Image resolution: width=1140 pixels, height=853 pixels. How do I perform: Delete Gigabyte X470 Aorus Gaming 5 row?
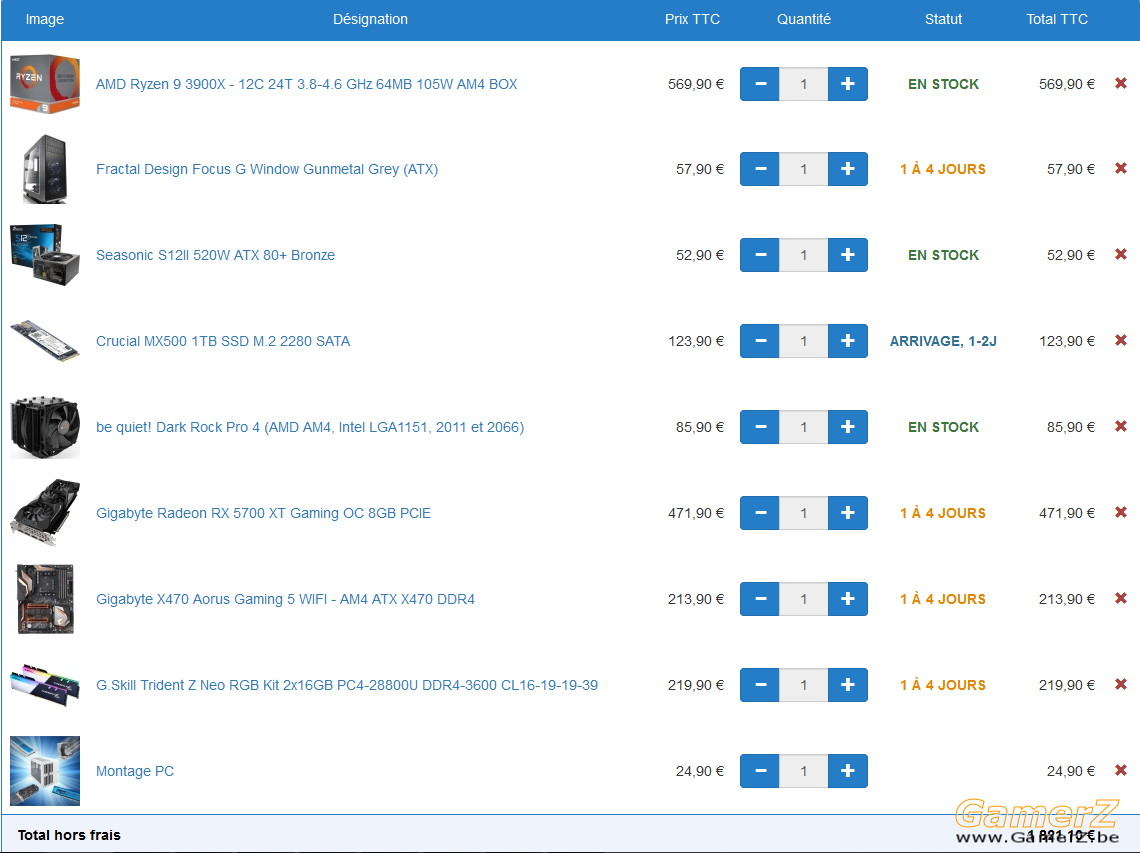(x=1121, y=598)
